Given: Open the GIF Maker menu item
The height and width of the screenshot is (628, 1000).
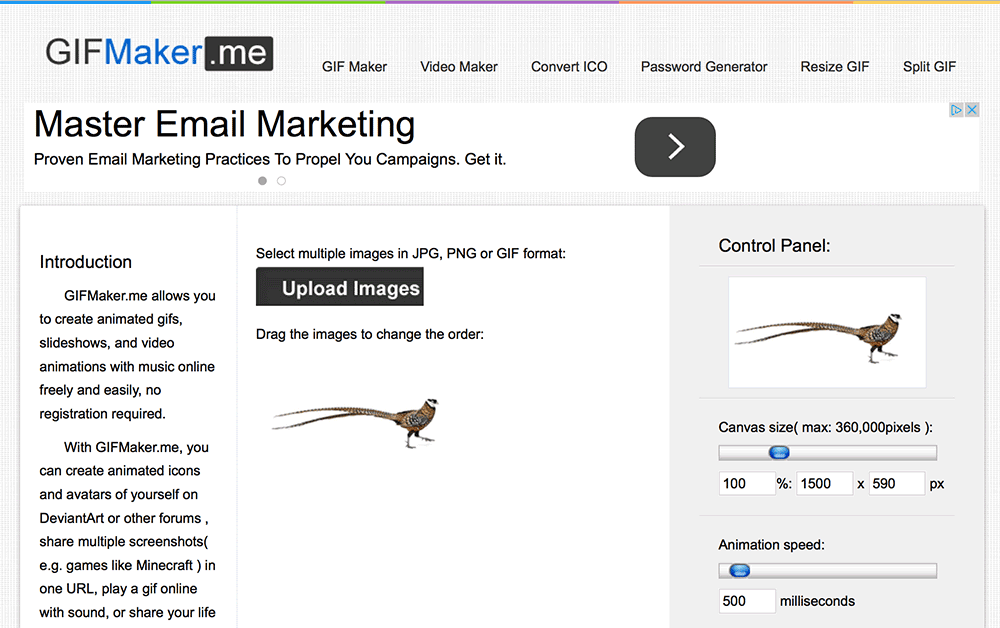Looking at the screenshot, I should tap(354, 67).
